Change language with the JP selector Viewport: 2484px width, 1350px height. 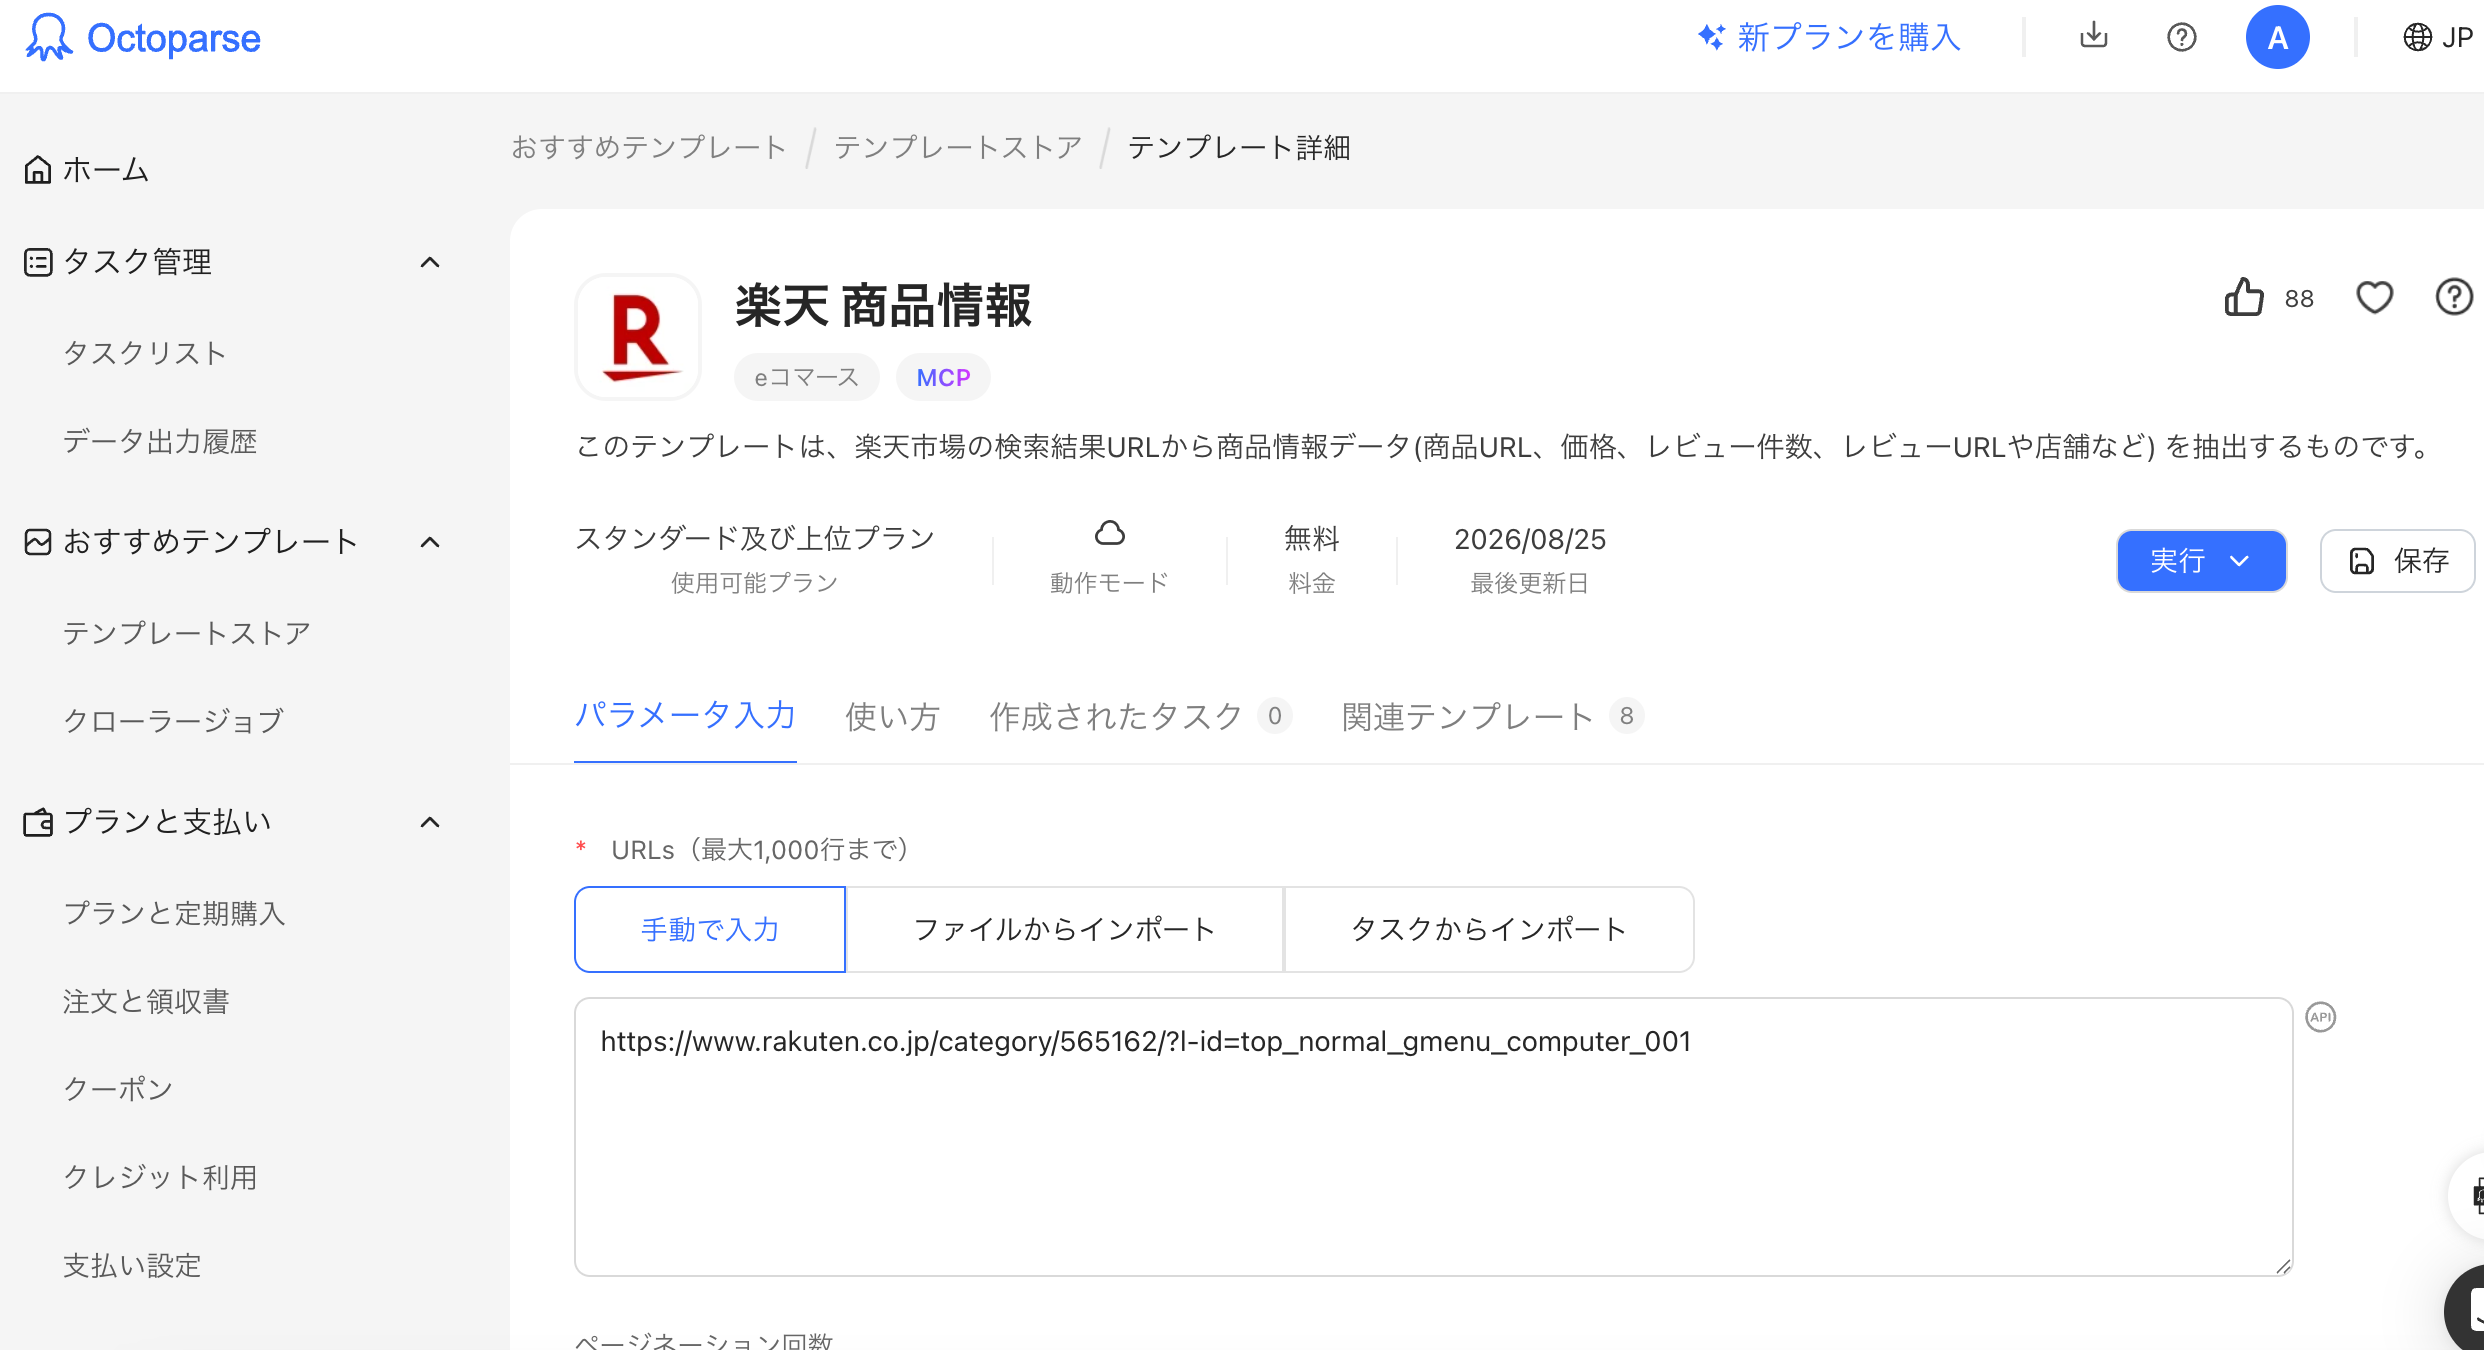(2437, 37)
